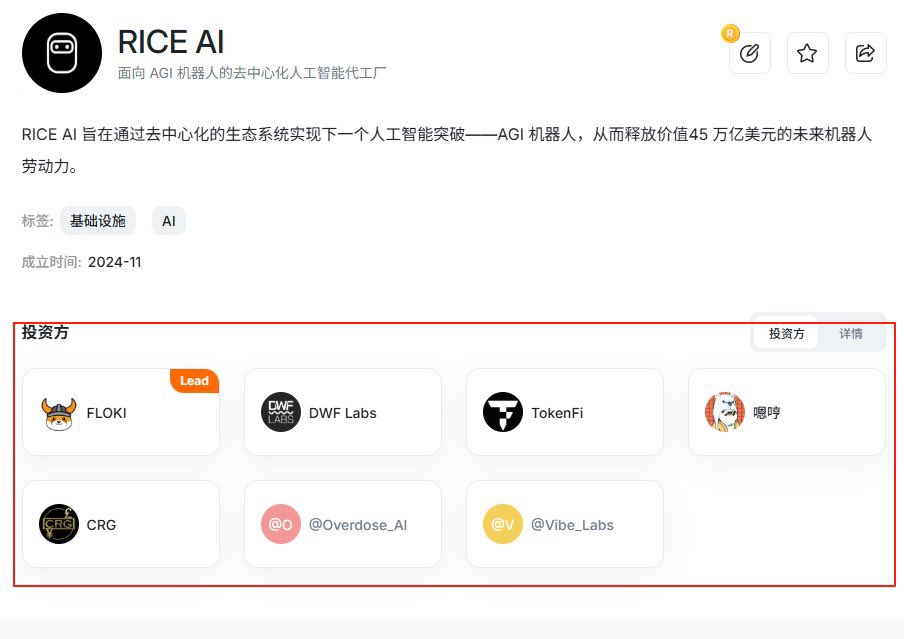Screen dimensions: 904x639
Task: Click the 嗯哼 bear avatar
Action: (x=725, y=412)
